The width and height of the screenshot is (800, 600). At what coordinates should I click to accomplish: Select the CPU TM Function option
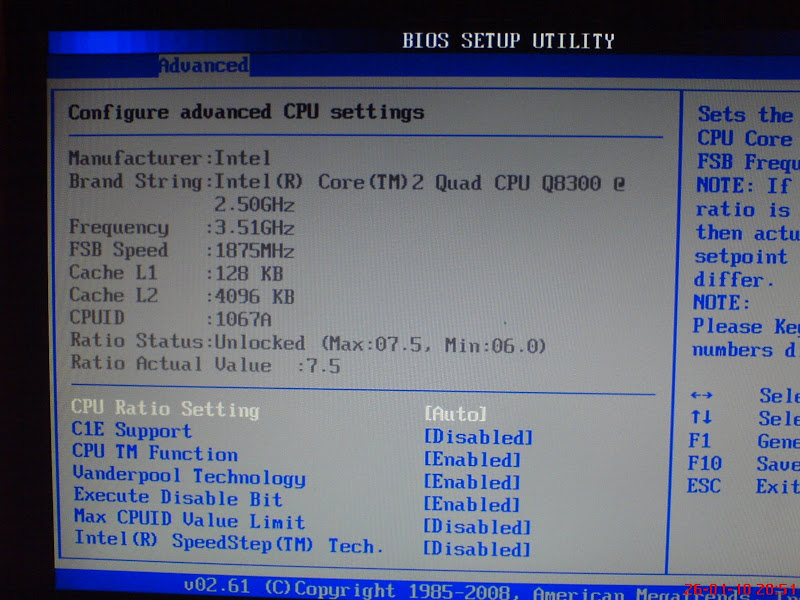(x=155, y=453)
